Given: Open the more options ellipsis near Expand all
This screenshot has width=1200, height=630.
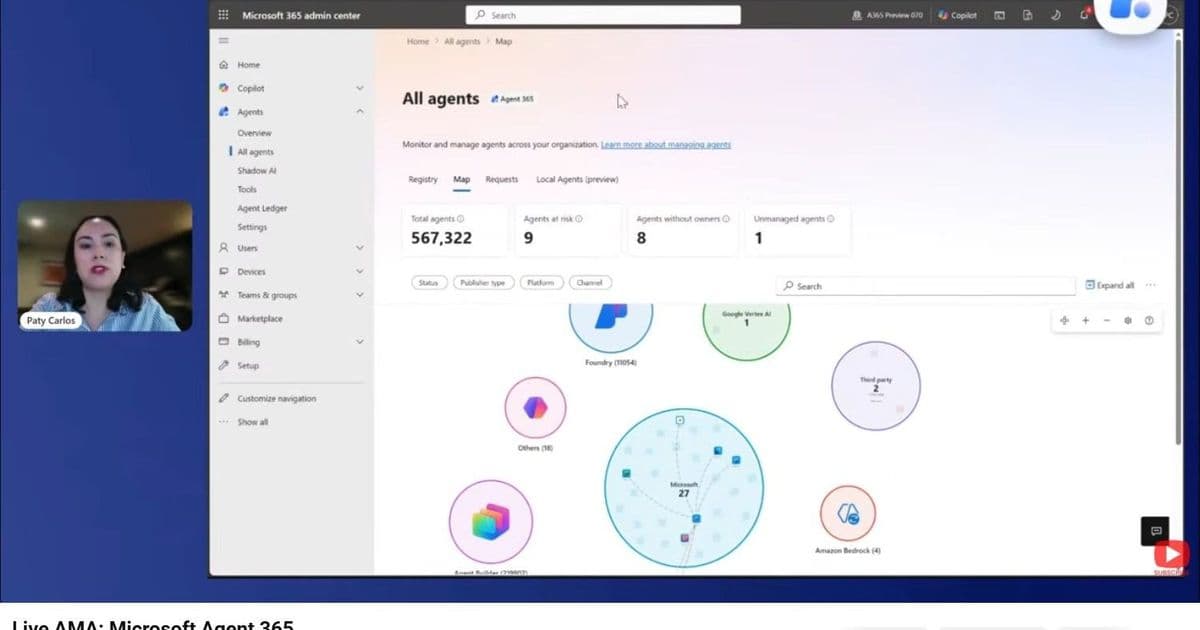Looking at the screenshot, I should click(x=1151, y=285).
